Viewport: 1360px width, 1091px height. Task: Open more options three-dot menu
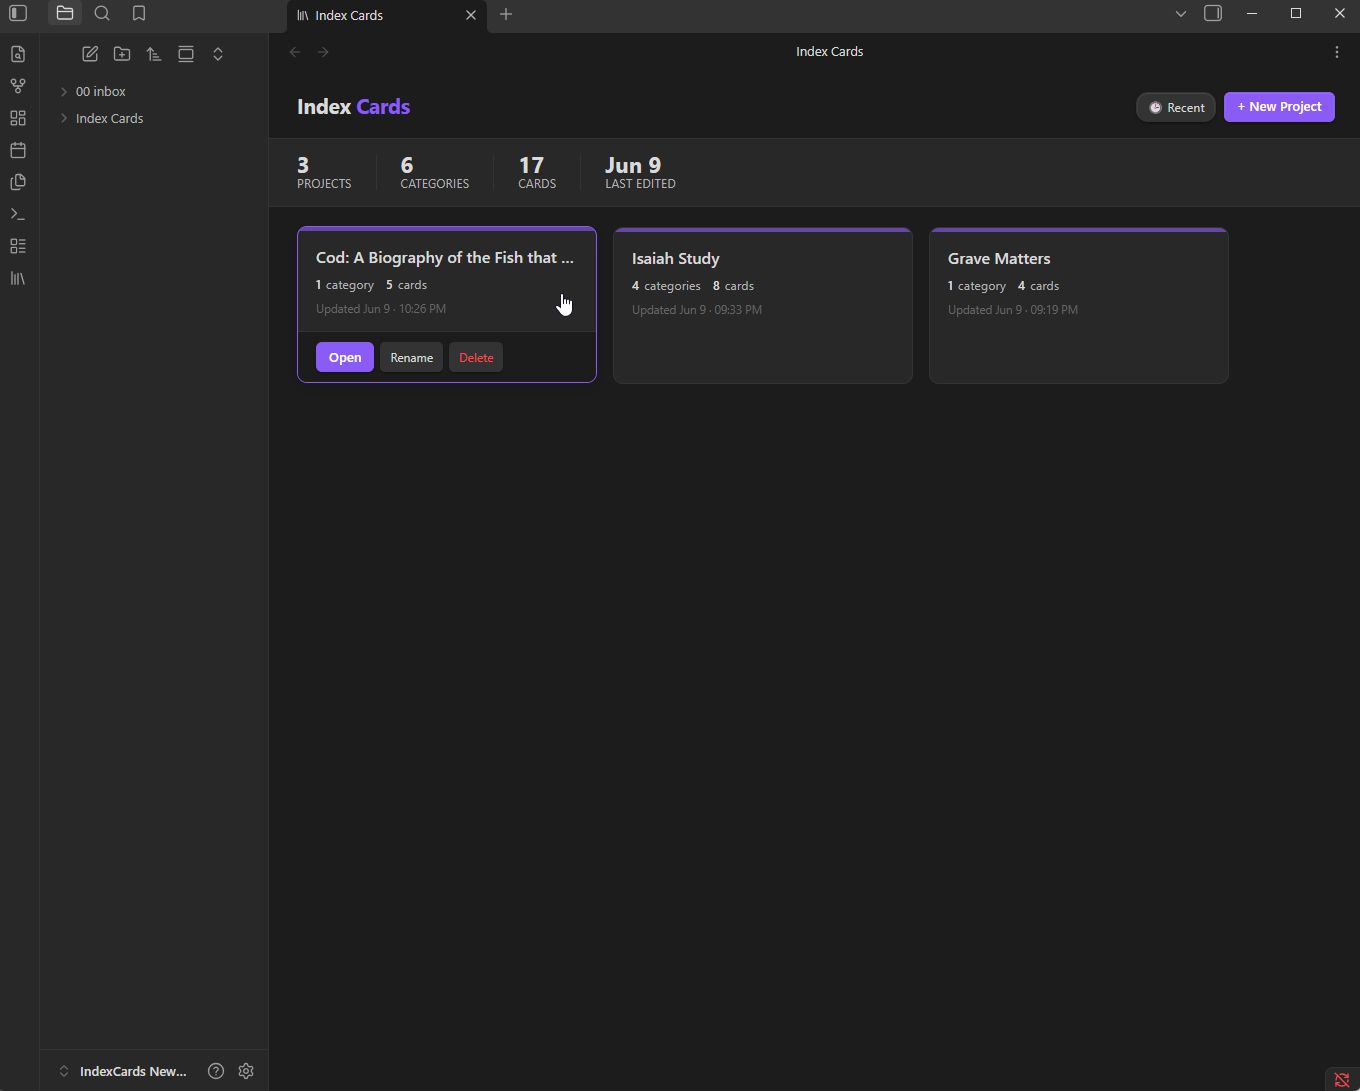click(1337, 52)
